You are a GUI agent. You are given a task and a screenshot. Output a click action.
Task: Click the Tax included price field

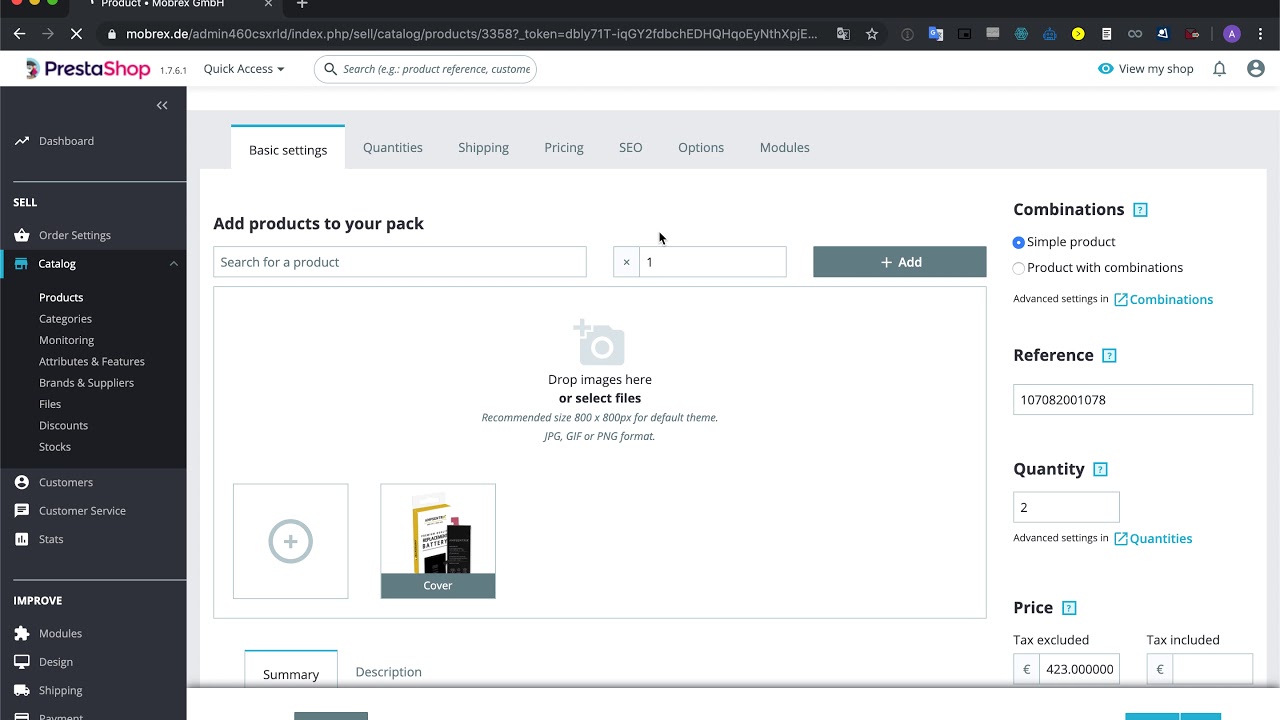pyautogui.click(x=1212, y=669)
